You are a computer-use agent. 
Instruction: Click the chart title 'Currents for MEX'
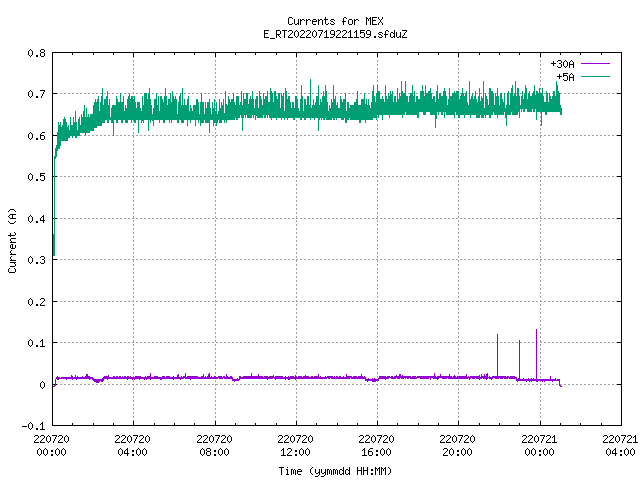(335, 21)
